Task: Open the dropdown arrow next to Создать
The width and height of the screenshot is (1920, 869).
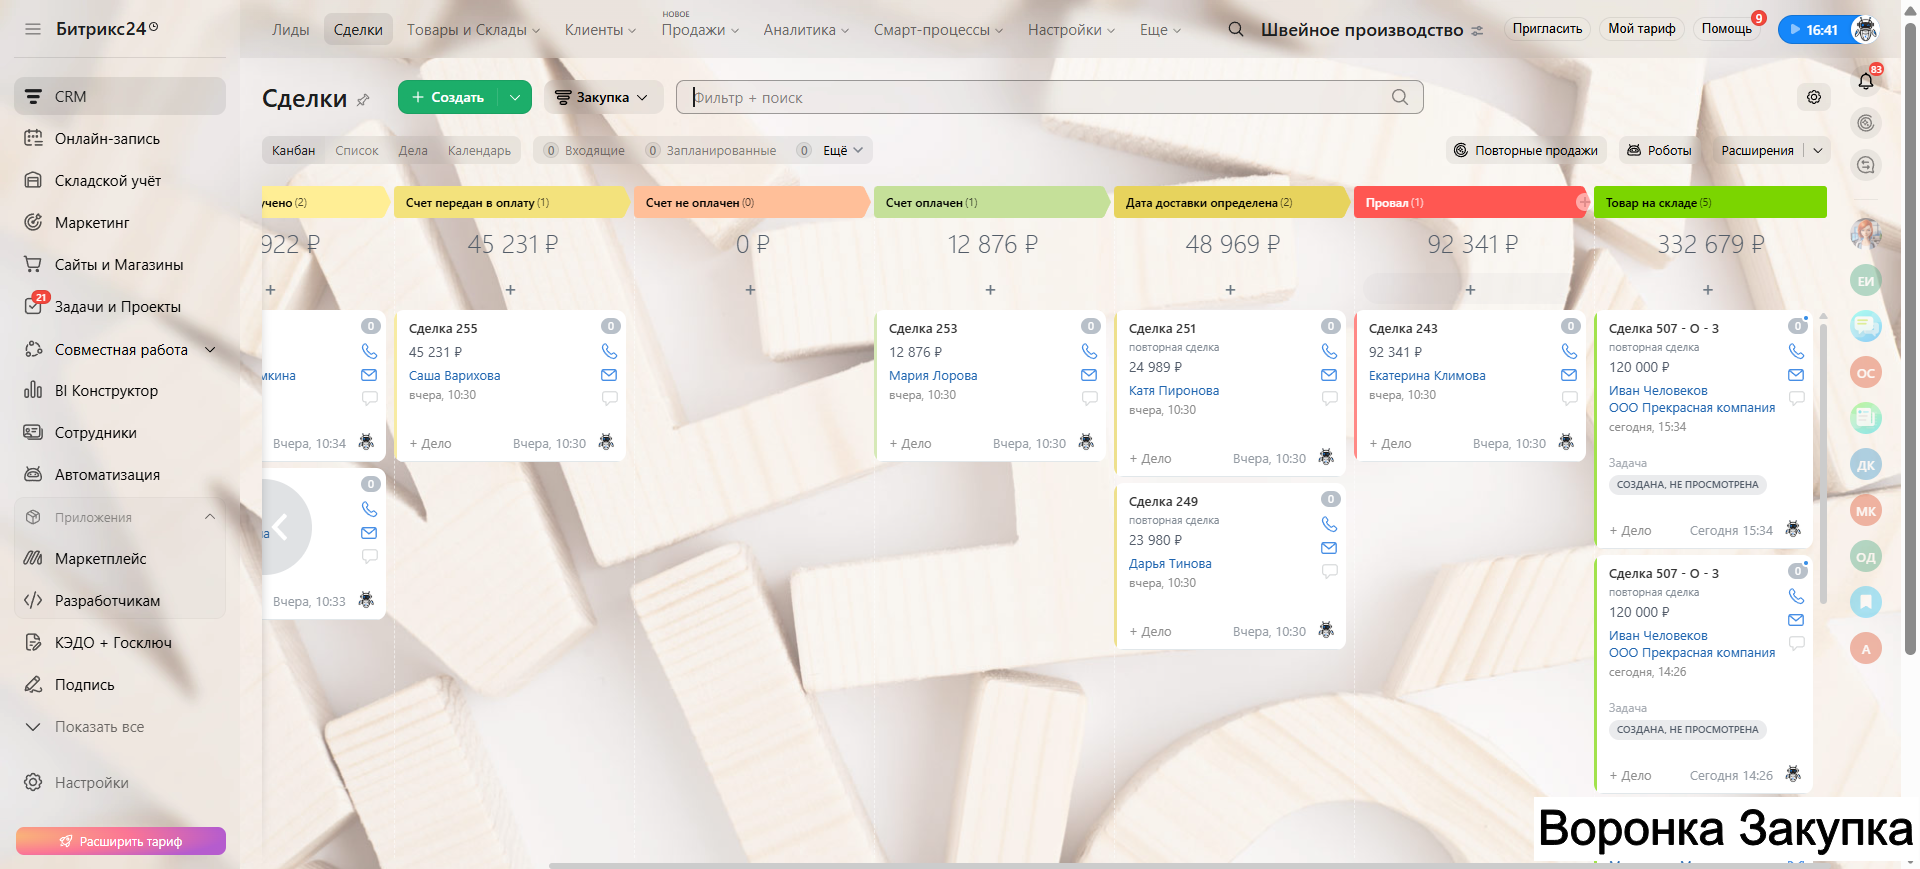Action: (x=514, y=97)
